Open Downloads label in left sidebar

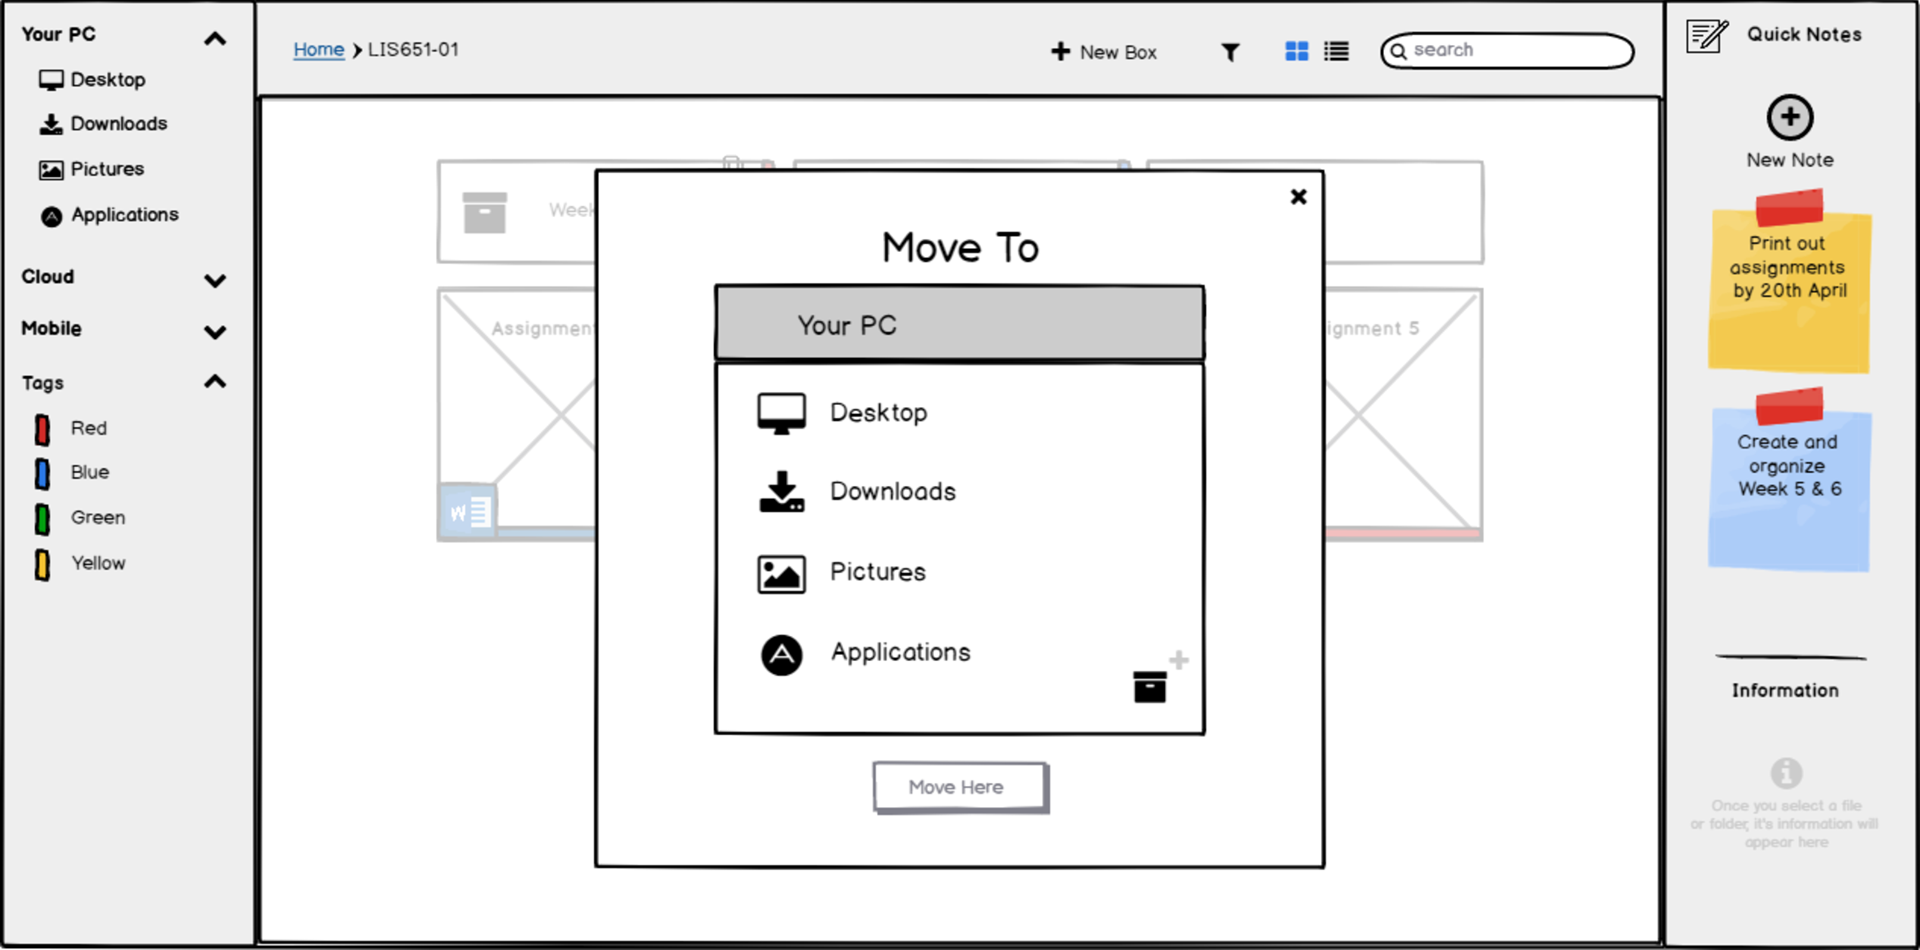point(119,124)
